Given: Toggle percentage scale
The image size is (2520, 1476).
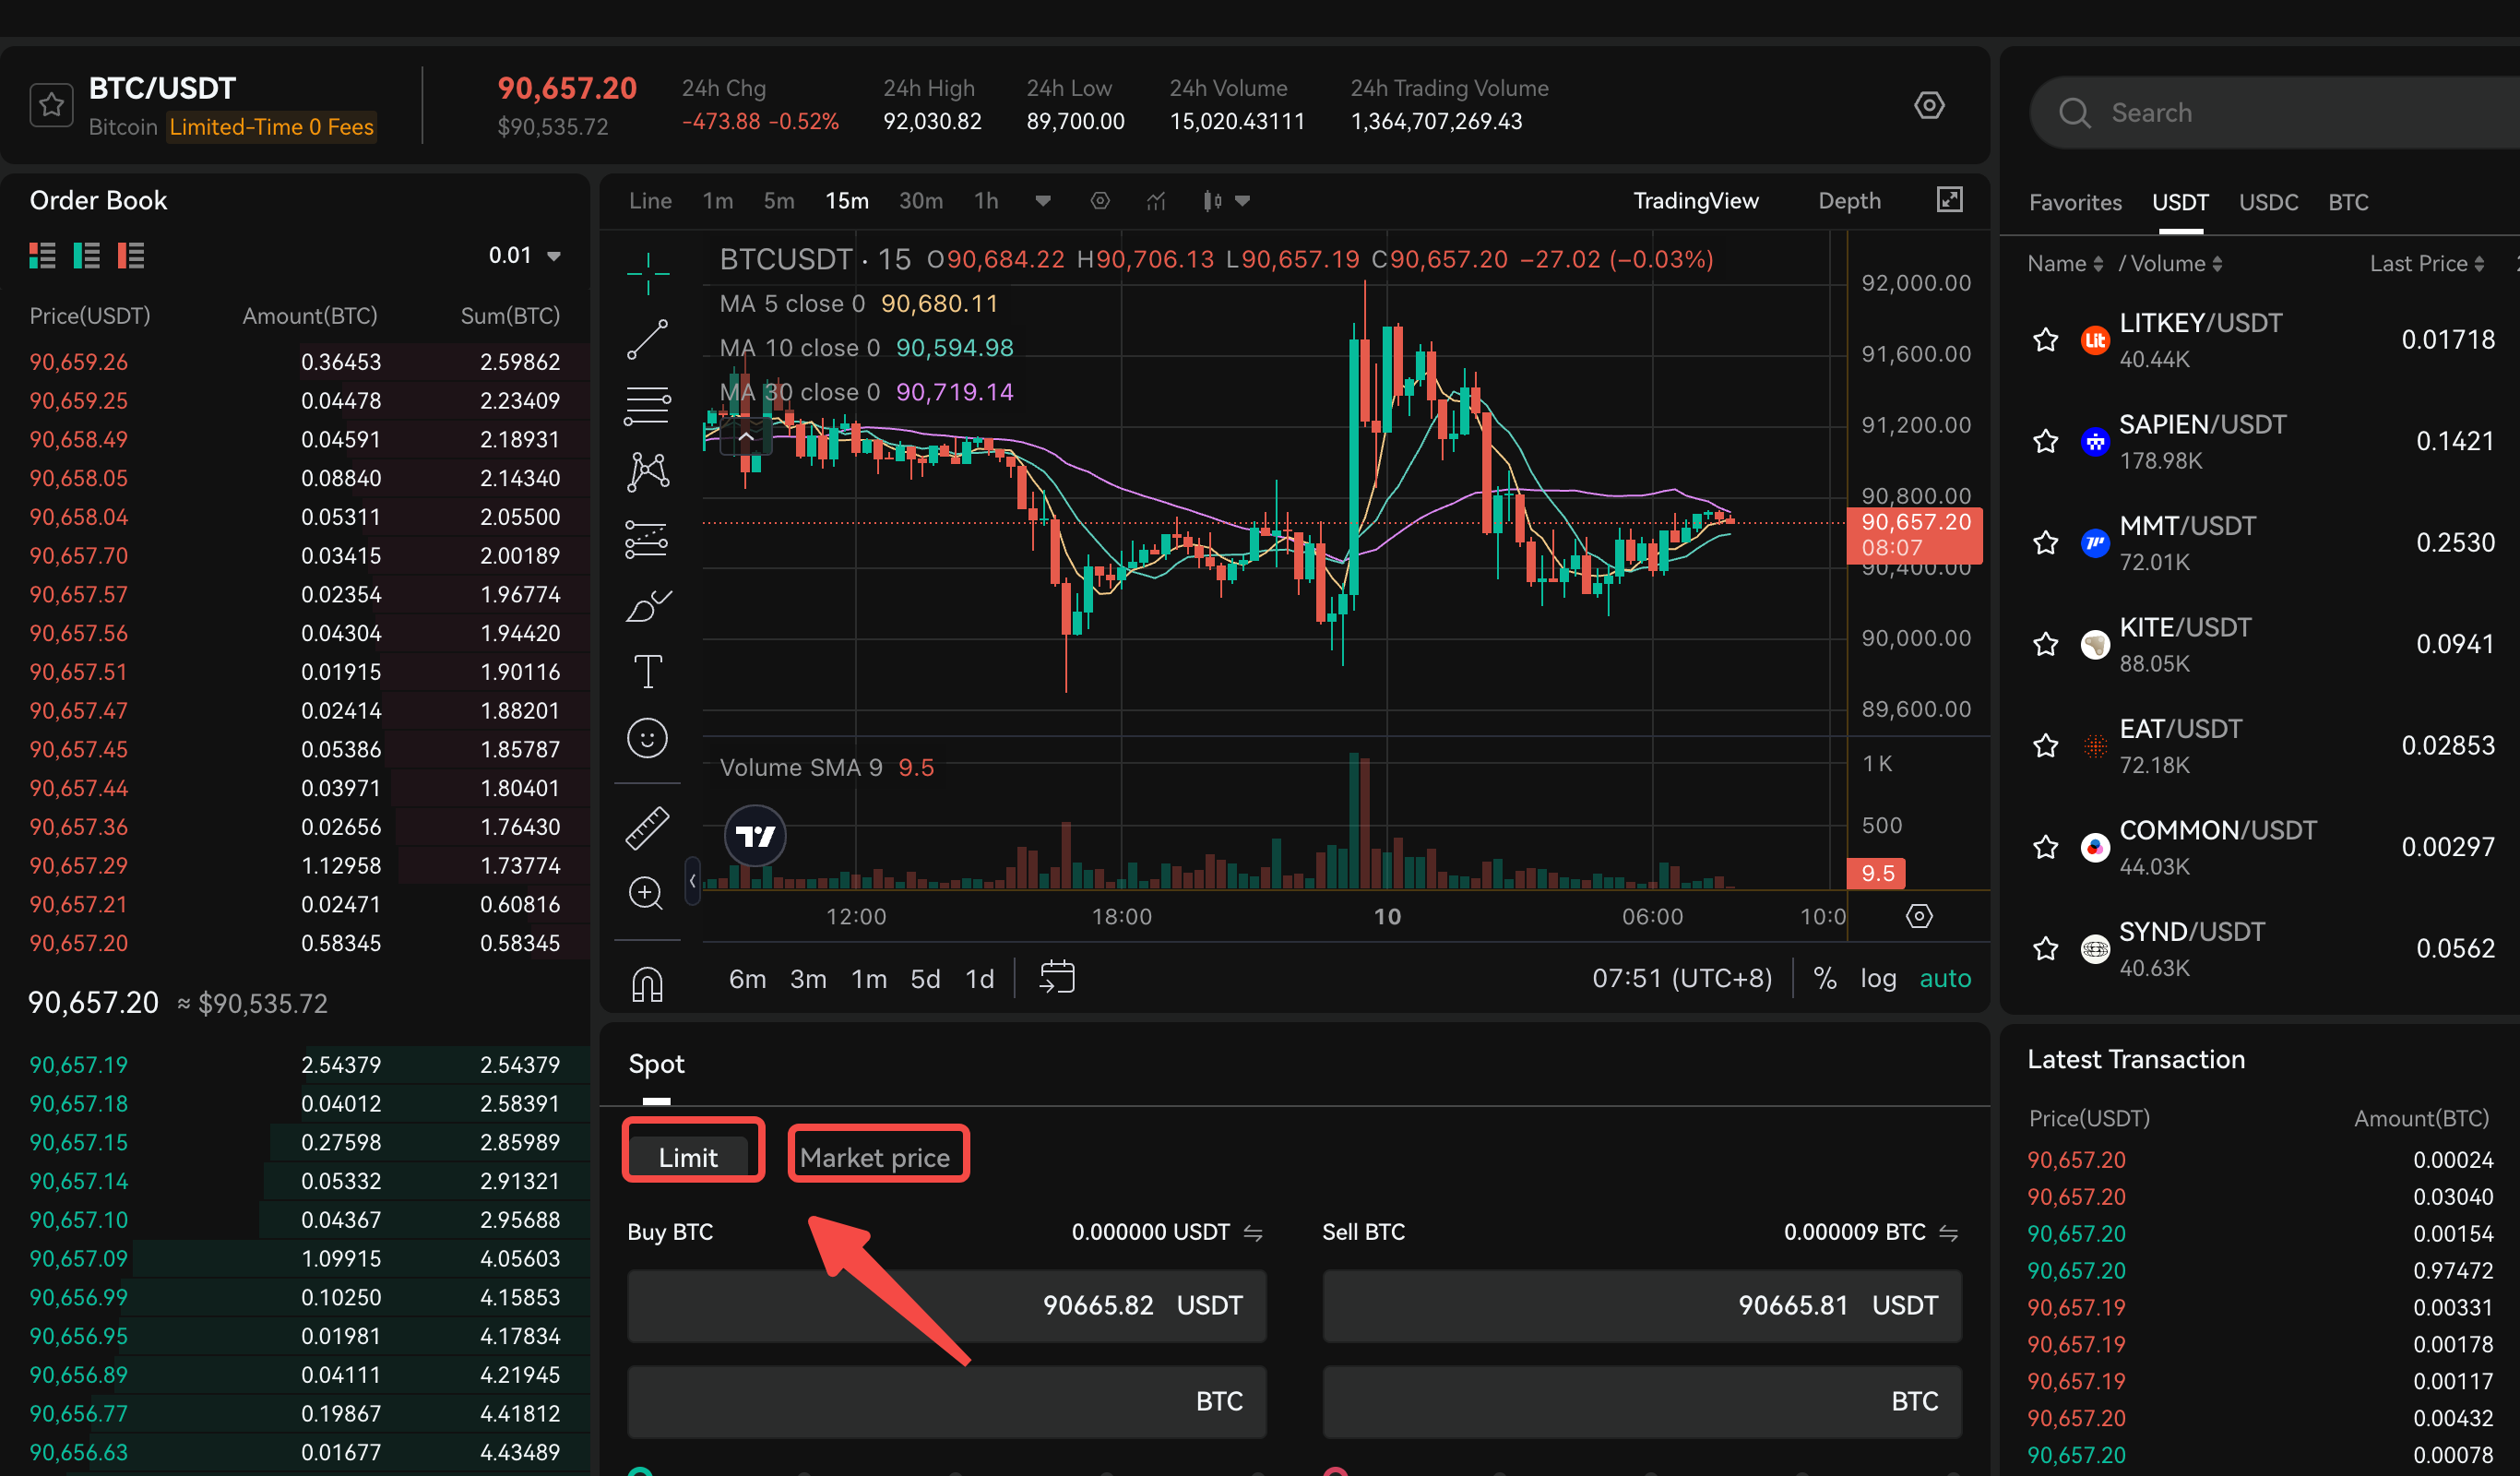Looking at the screenshot, I should 1825,979.
